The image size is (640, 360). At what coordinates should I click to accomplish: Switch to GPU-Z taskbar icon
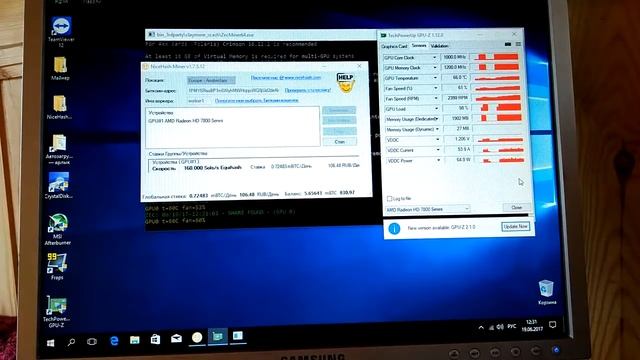coord(218,336)
